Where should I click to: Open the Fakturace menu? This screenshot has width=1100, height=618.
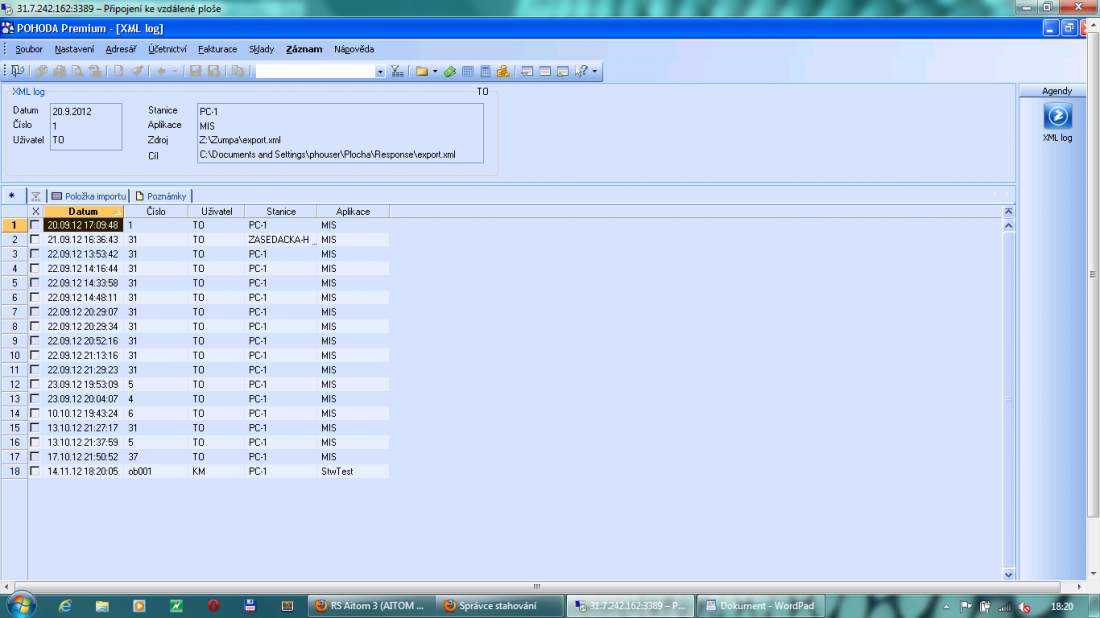point(217,48)
